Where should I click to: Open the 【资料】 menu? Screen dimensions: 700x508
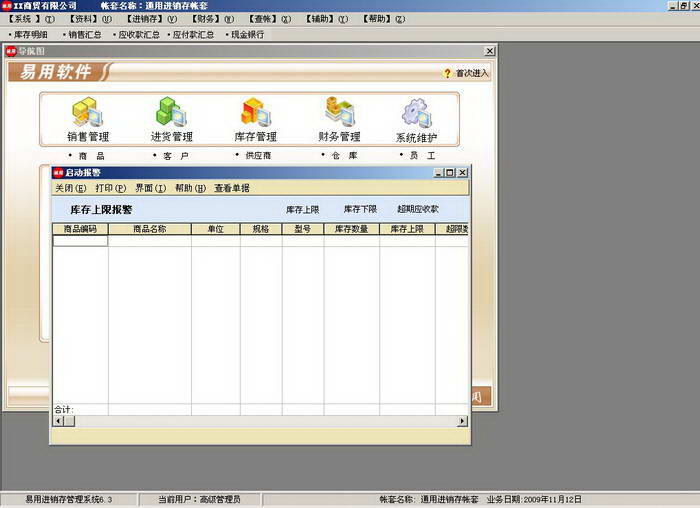click(x=89, y=19)
